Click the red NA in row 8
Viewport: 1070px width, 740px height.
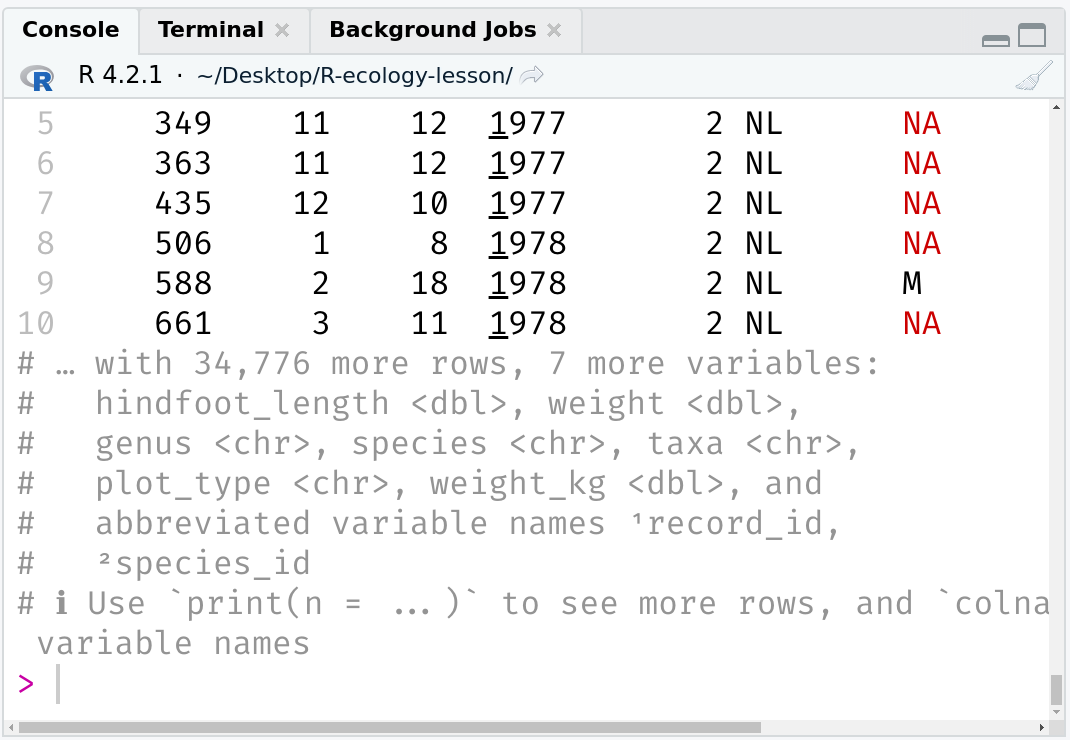point(922,244)
